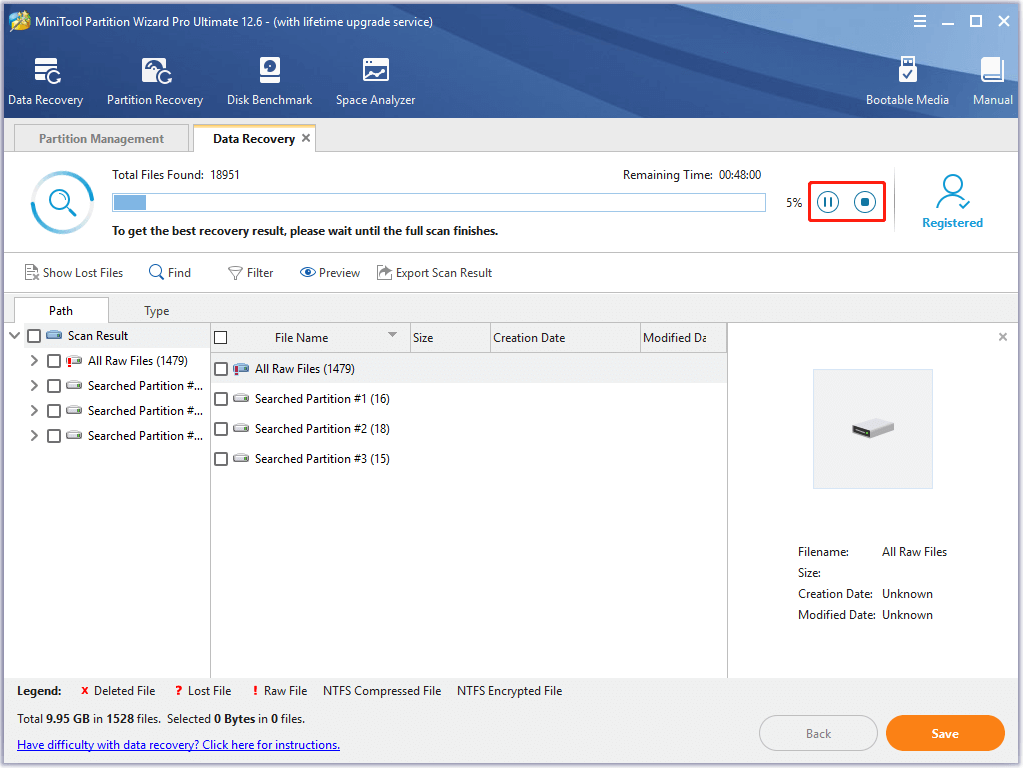This screenshot has width=1024, height=769.
Task: Click the scanning magnifier icon
Action: [x=62, y=202]
